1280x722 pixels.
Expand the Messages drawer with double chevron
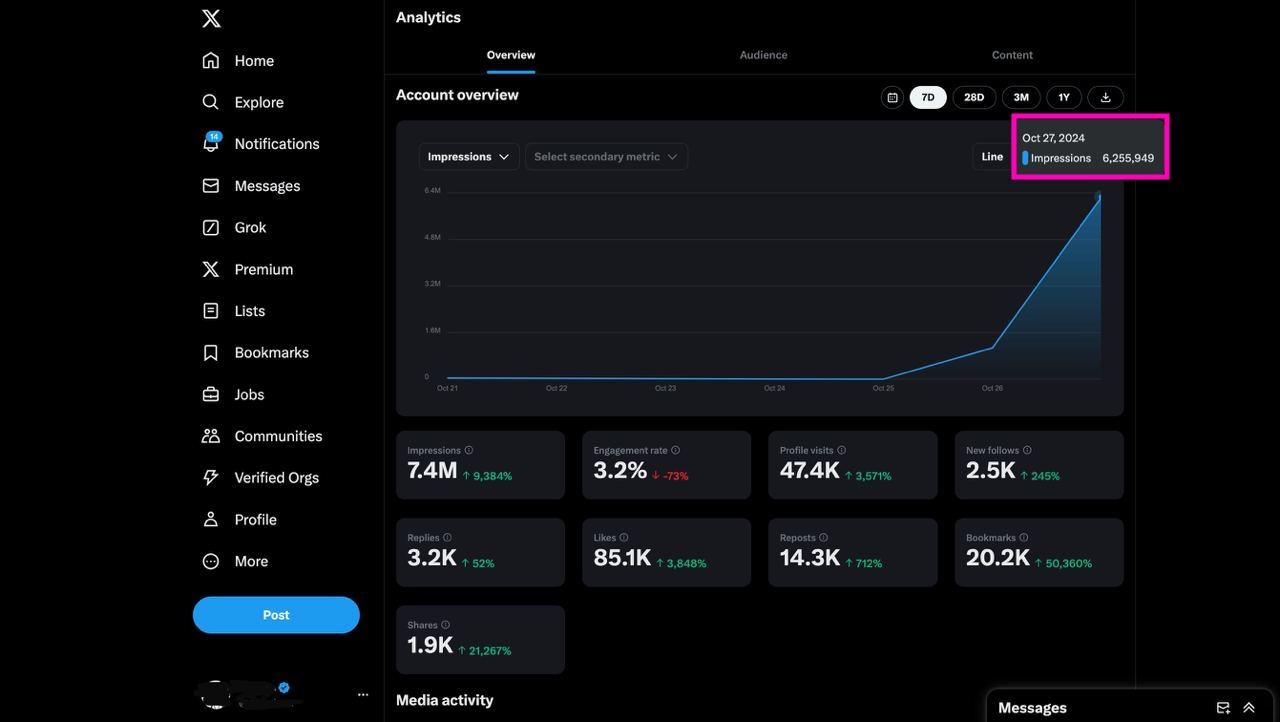(x=1249, y=708)
